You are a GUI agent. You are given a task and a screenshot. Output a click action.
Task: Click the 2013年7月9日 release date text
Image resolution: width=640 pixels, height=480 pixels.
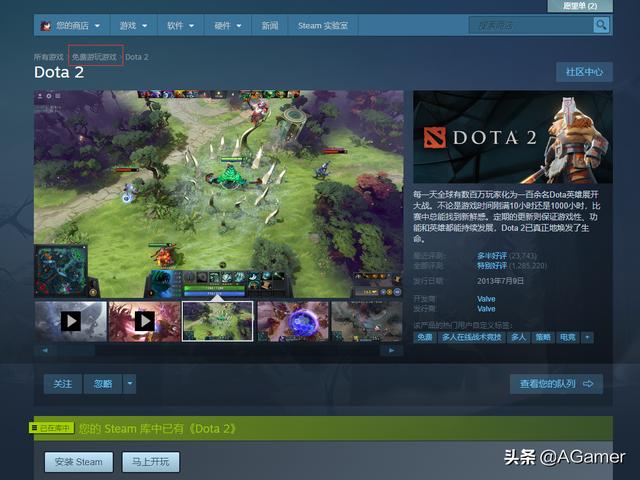(500, 281)
